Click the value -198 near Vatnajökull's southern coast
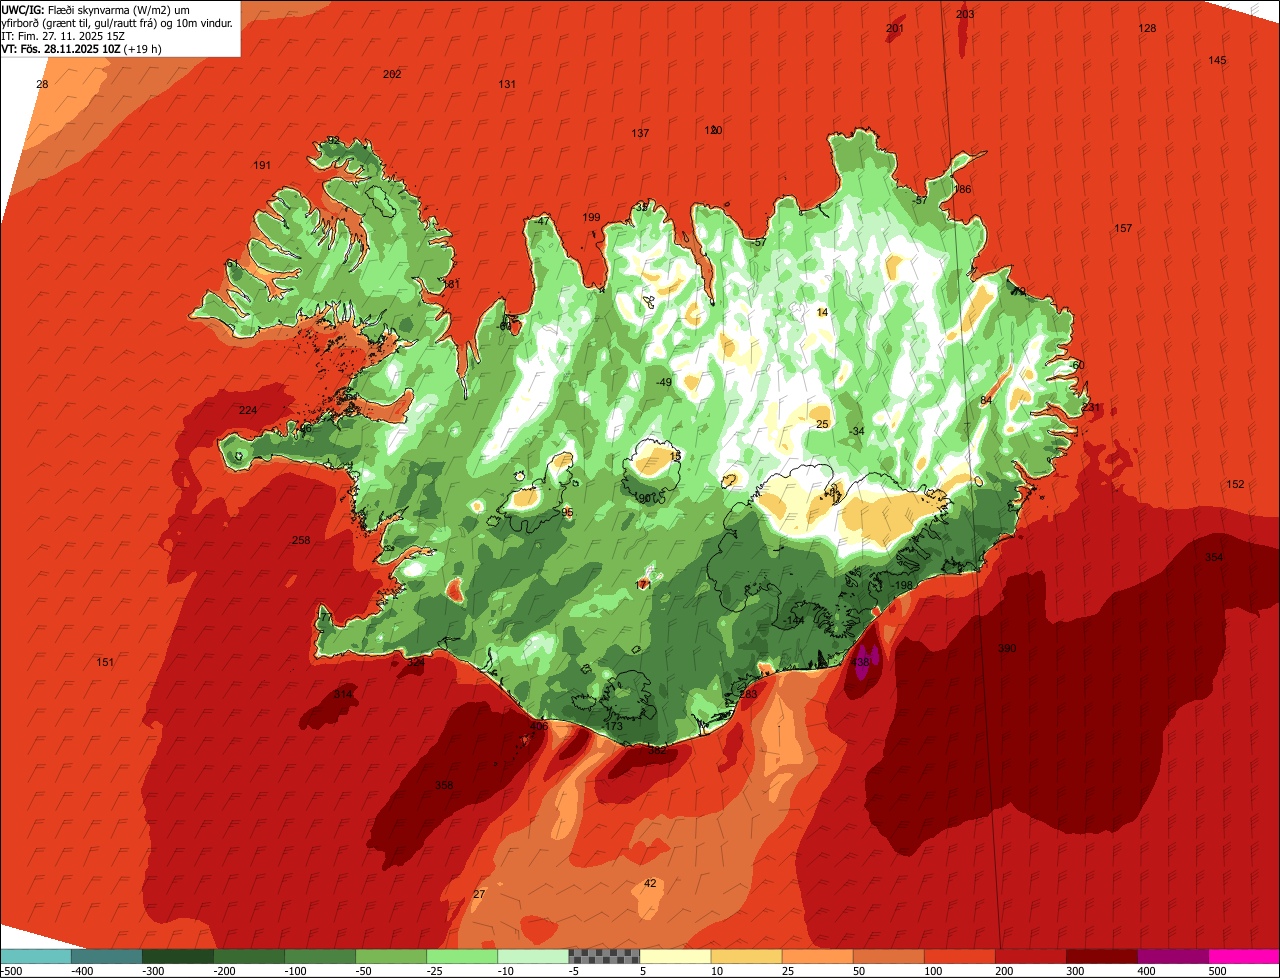The width and height of the screenshot is (1280, 978). (x=902, y=586)
